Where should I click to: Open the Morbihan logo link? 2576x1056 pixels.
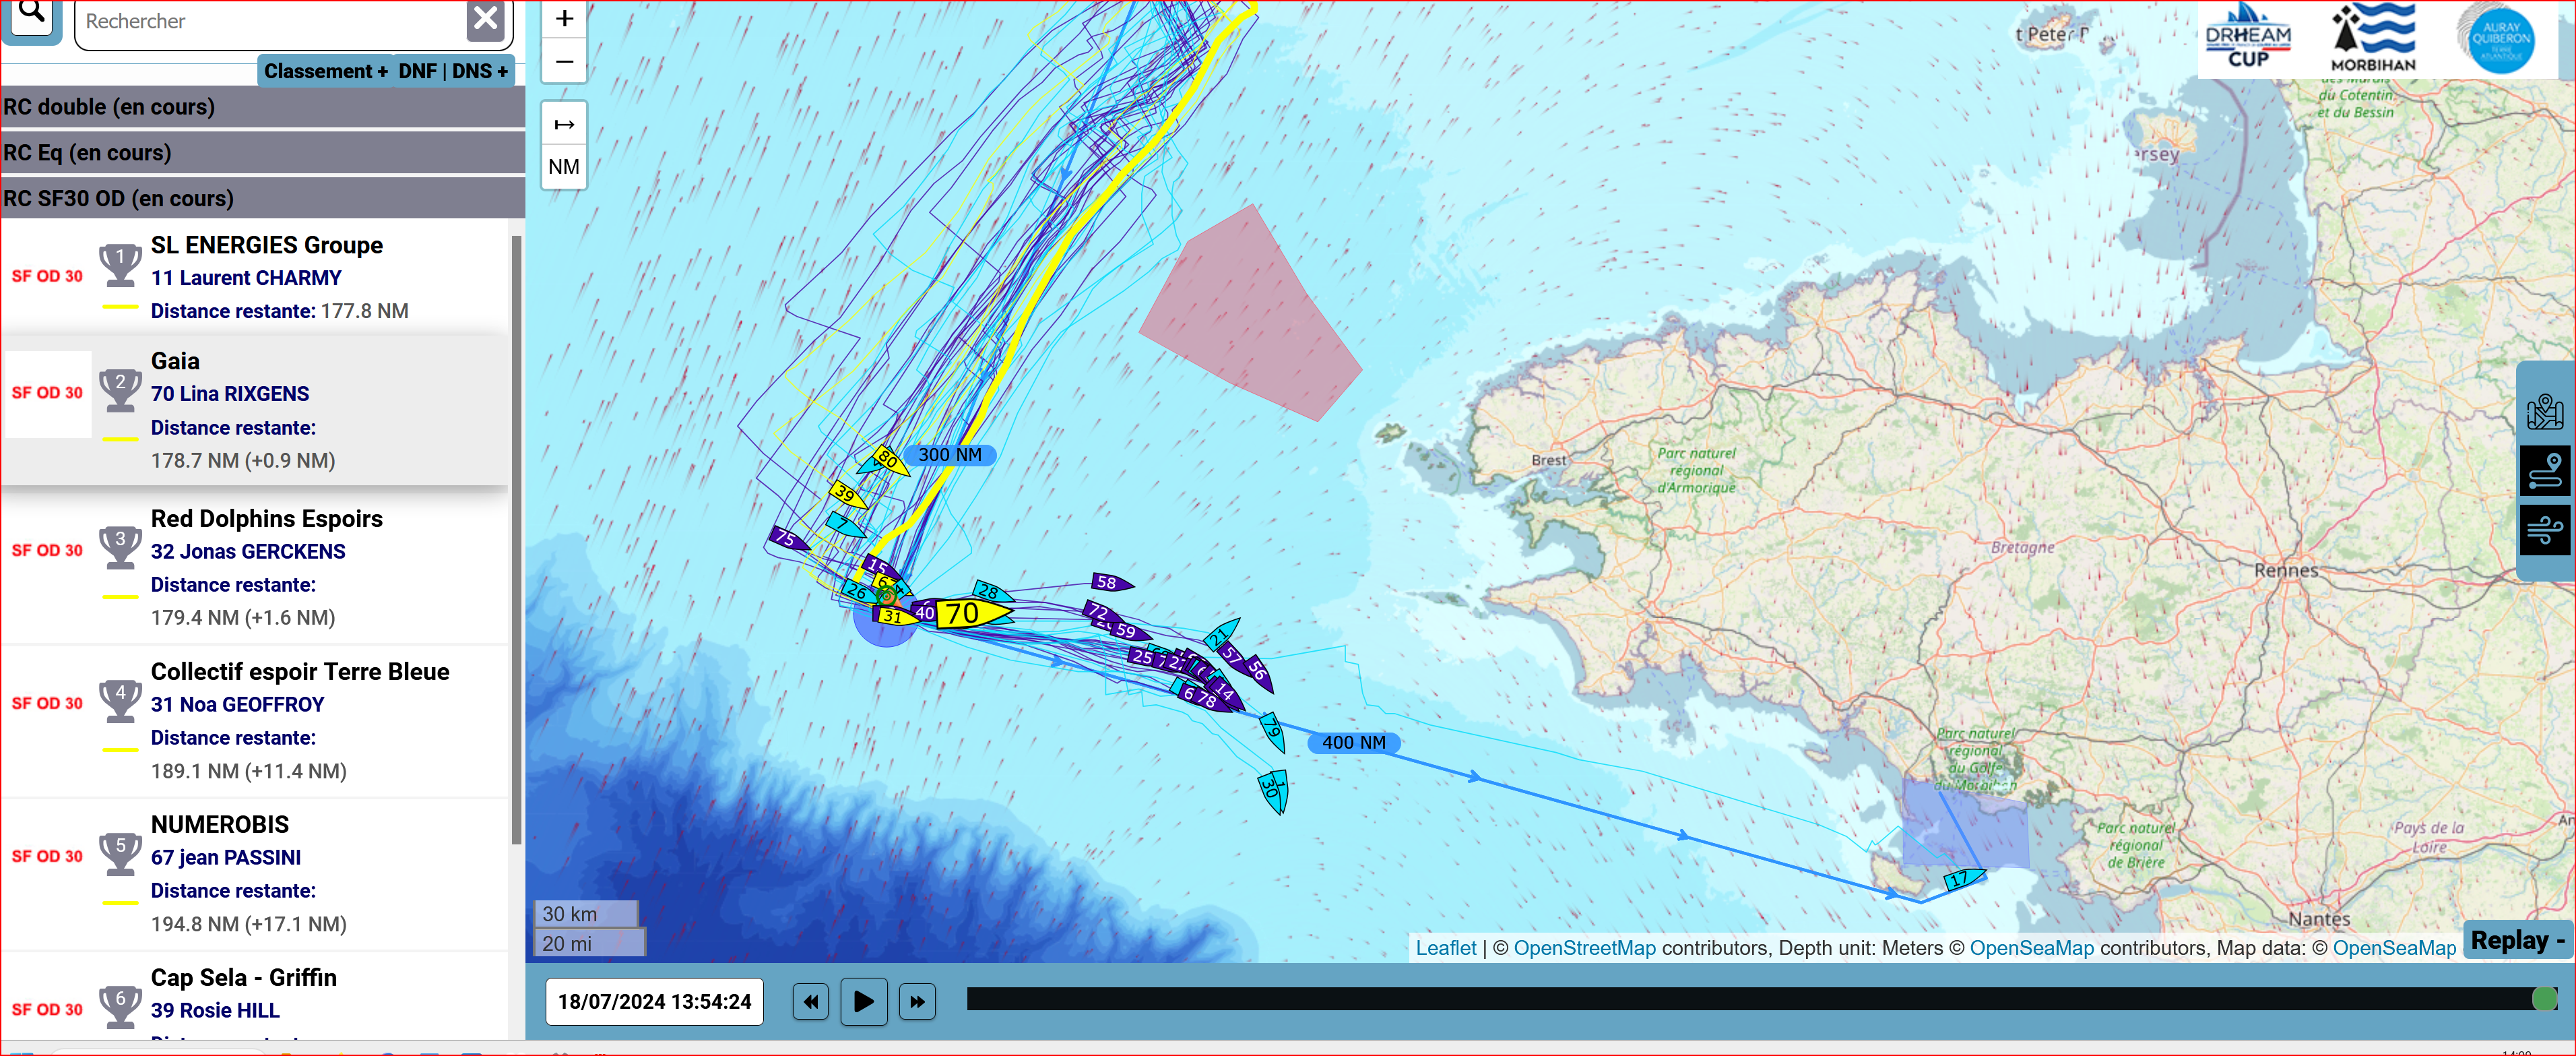tap(2373, 37)
